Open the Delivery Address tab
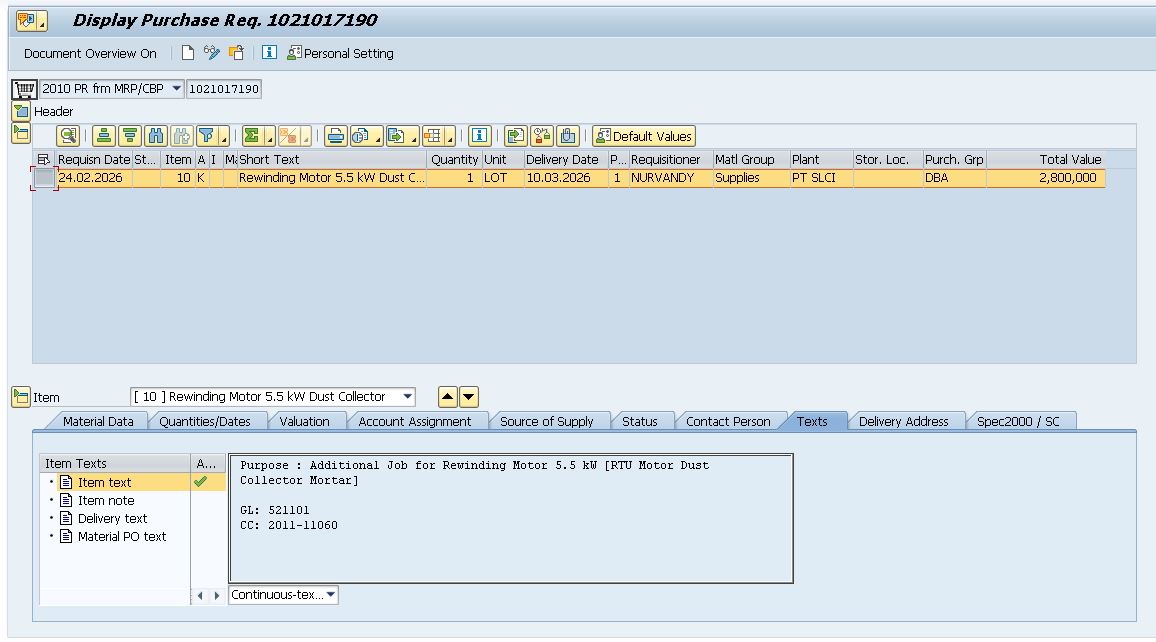Viewport: 1156px width, 642px height. click(903, 421)
